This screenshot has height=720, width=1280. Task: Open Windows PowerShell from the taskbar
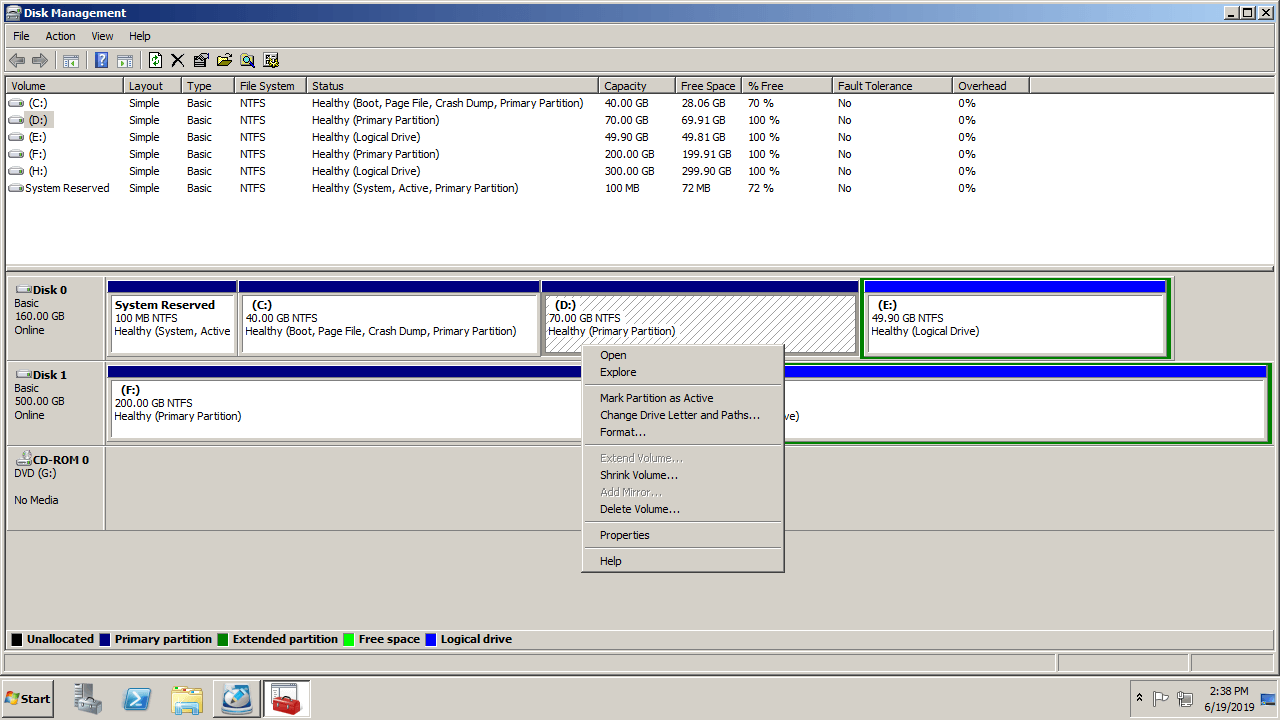pyautogui.click(x=137, y=698)
